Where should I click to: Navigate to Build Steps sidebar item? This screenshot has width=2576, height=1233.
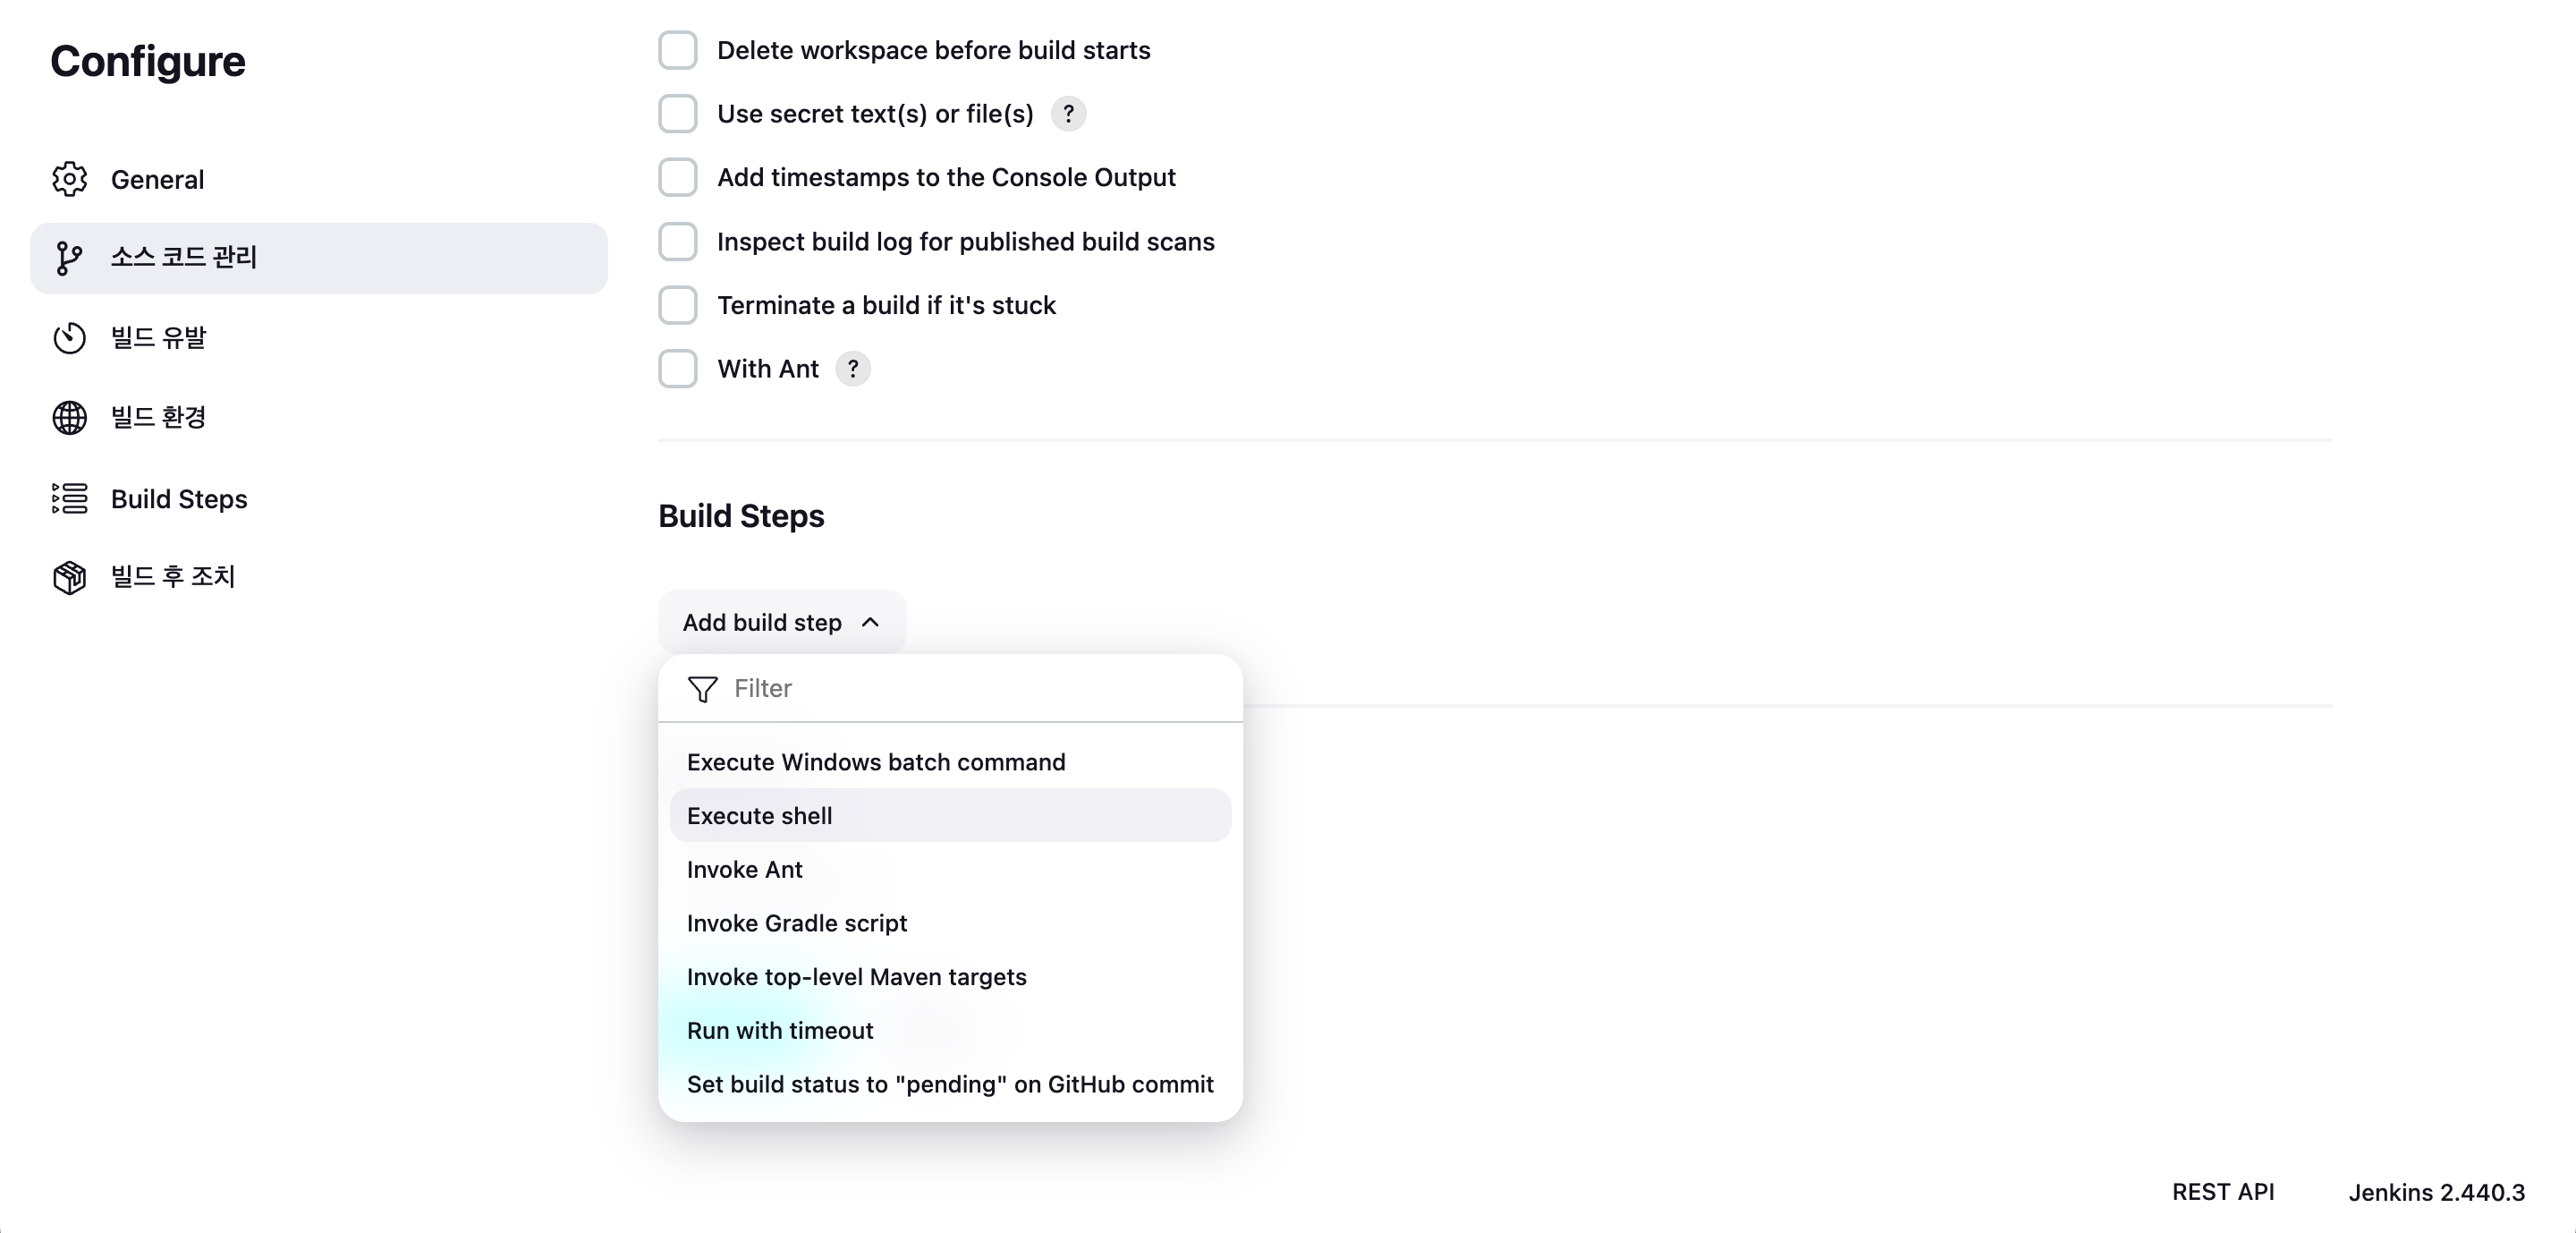[x=318, y=498]
